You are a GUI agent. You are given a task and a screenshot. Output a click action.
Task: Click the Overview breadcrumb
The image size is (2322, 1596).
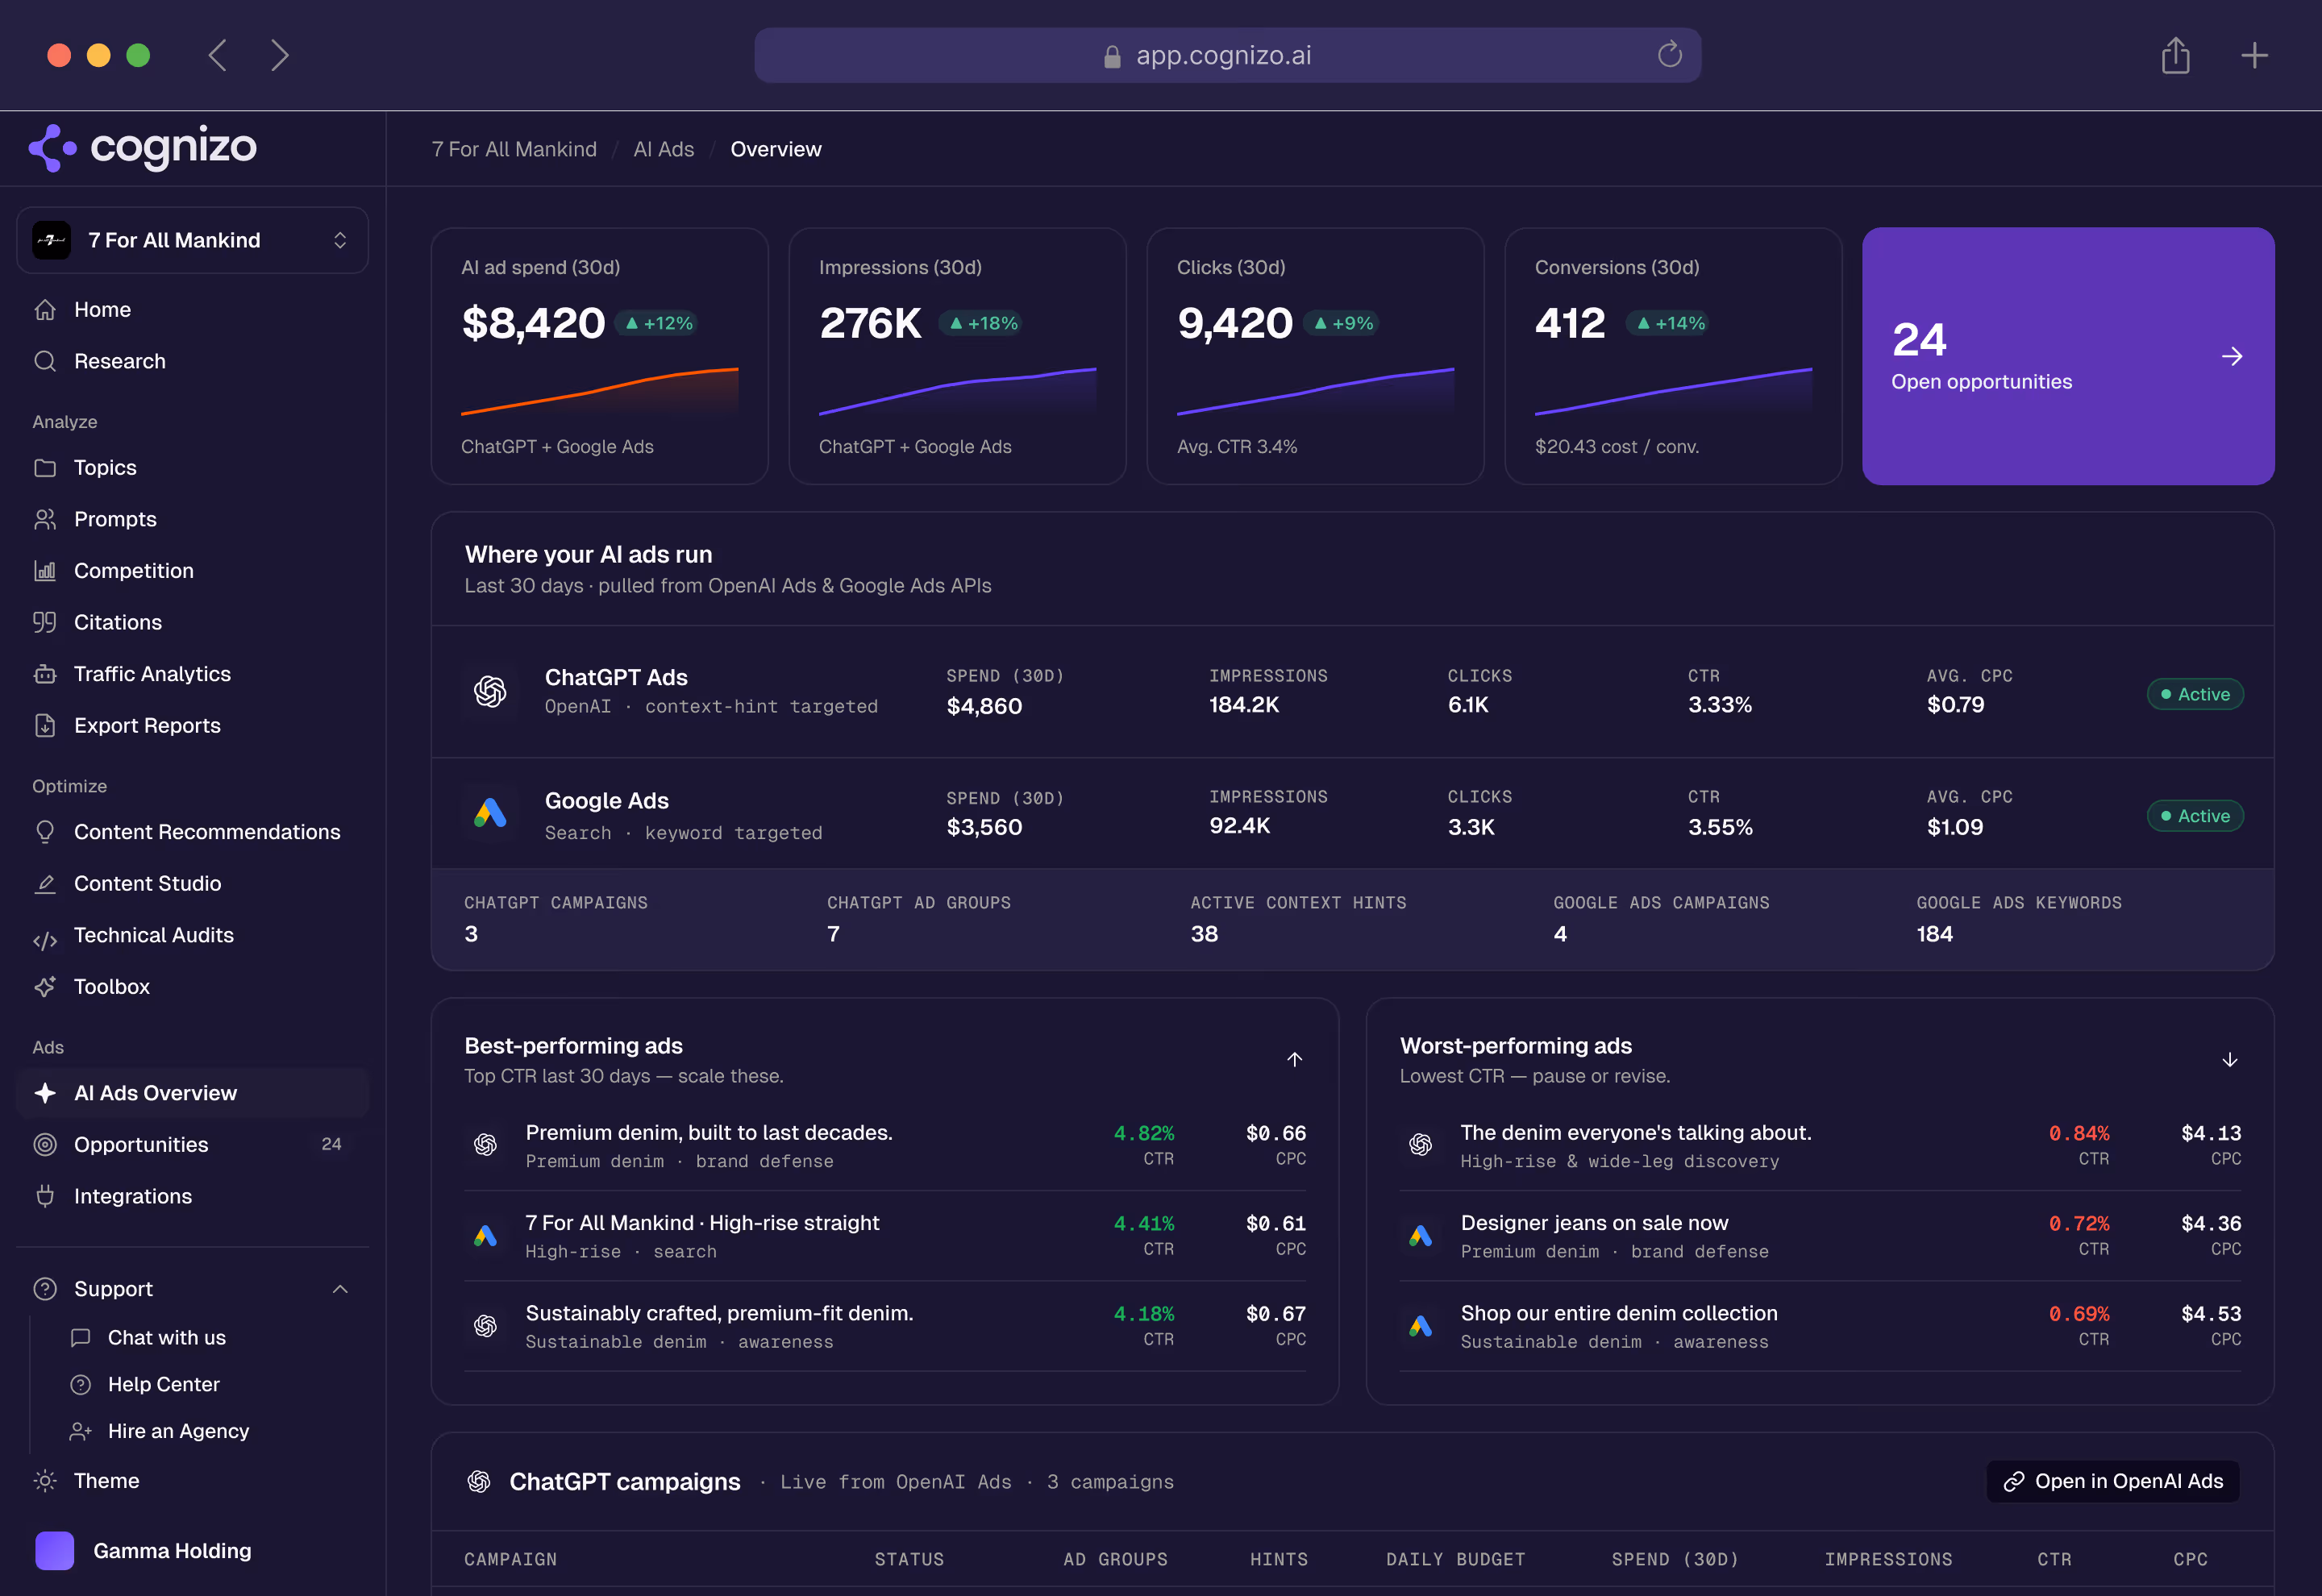tap(776, 149)
